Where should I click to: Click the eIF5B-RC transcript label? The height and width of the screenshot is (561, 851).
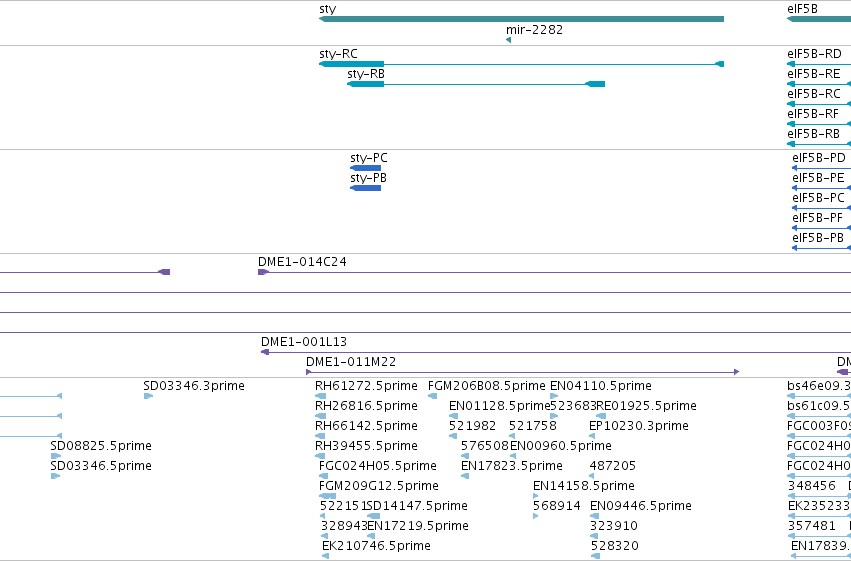[814, 94]
